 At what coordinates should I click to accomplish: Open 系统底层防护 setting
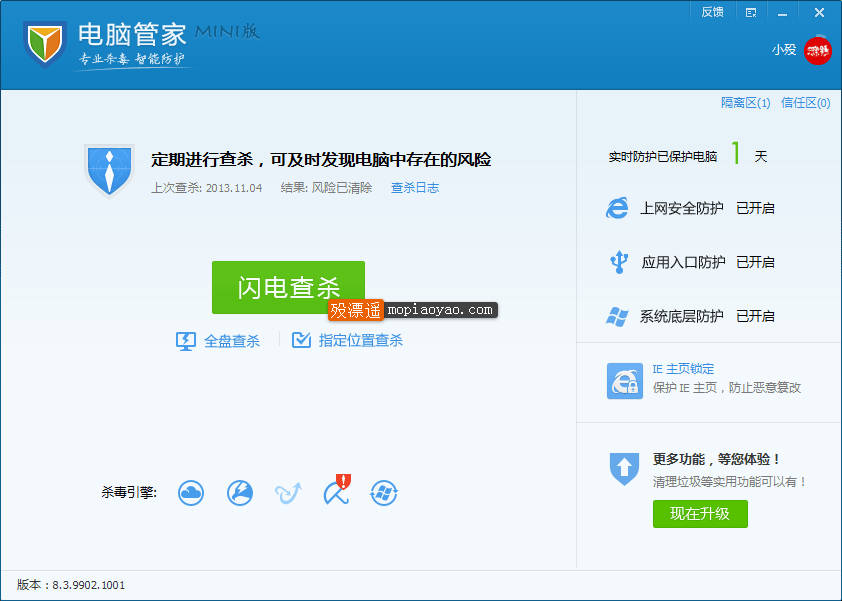pyautogui.click(x=681, y=316)
